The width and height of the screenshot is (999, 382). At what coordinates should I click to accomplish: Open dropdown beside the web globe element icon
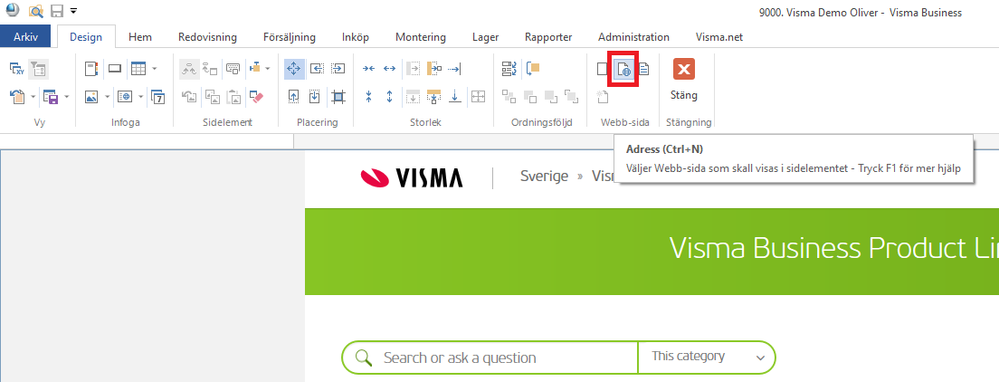point(140,97)
